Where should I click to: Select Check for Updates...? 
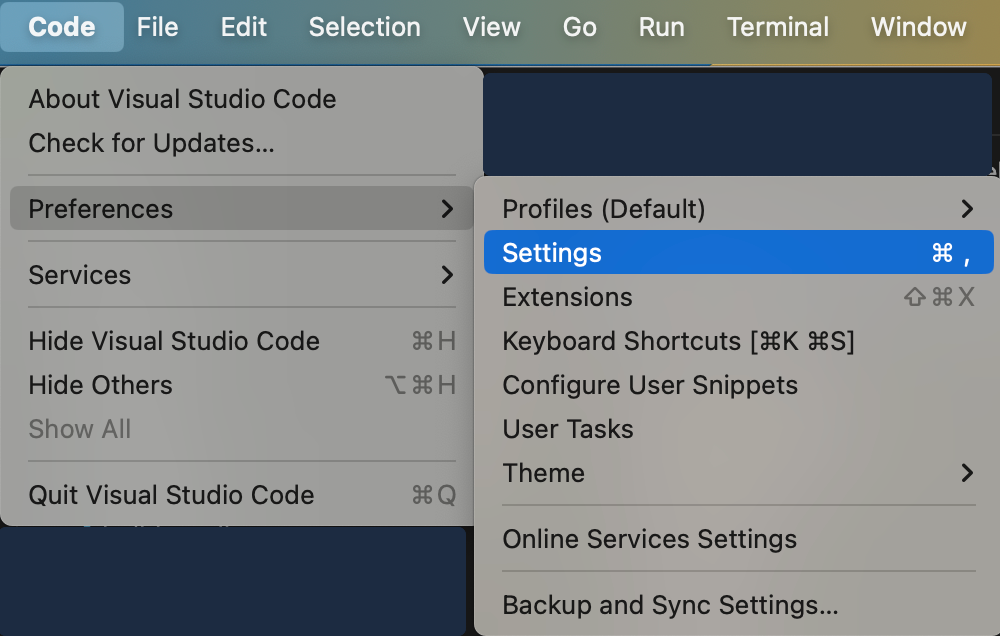tap(242, 143)
